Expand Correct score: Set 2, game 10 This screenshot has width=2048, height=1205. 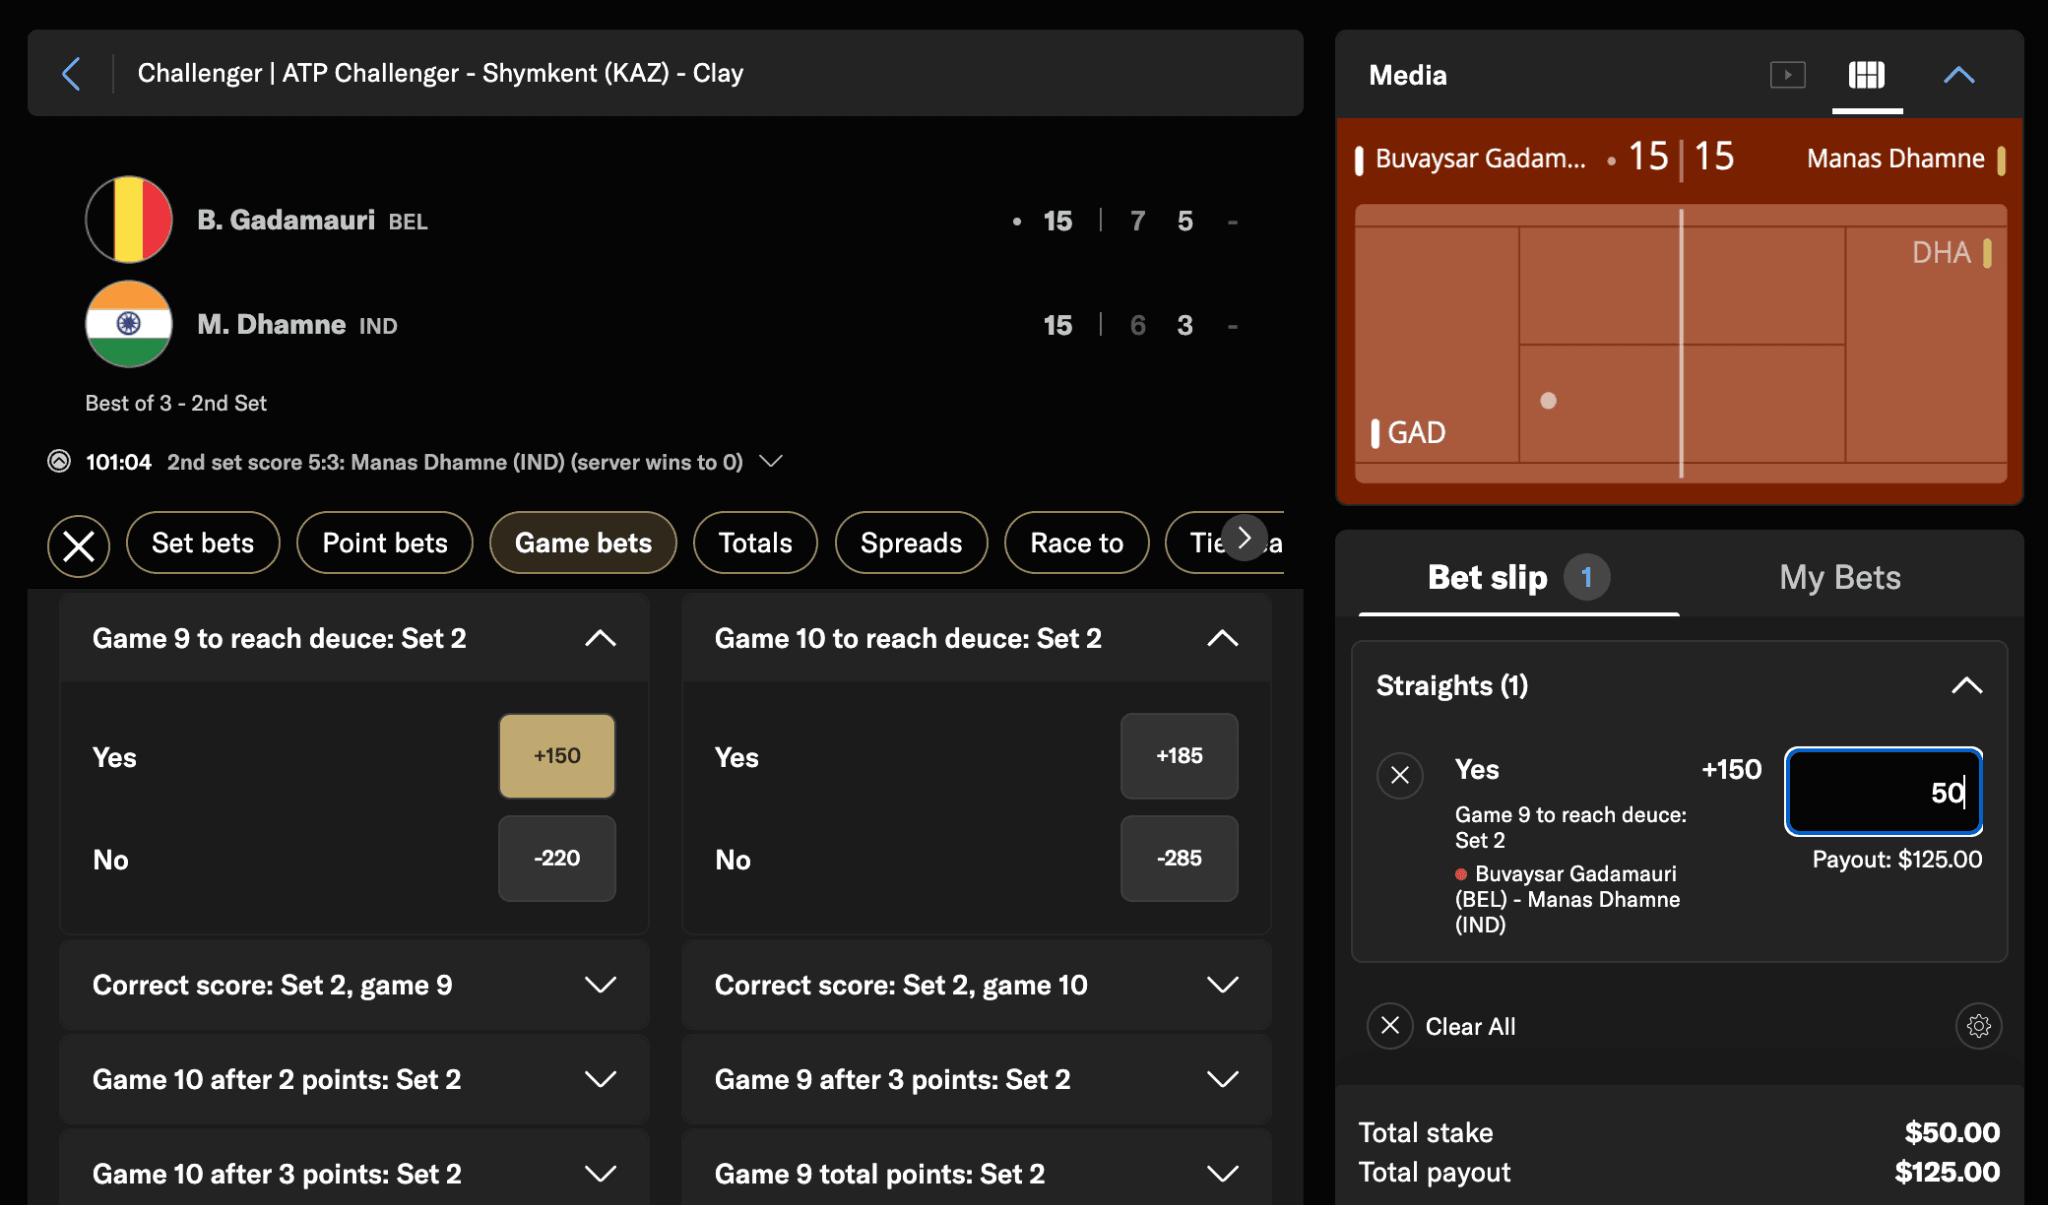[x=976, y=985]
